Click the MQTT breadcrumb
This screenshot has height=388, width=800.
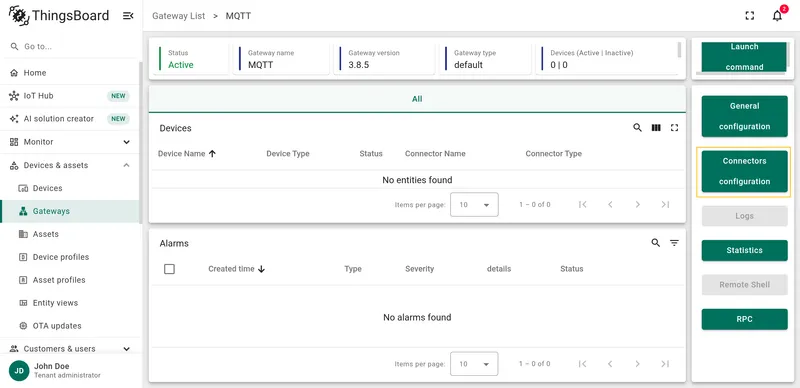click(238, 16)
